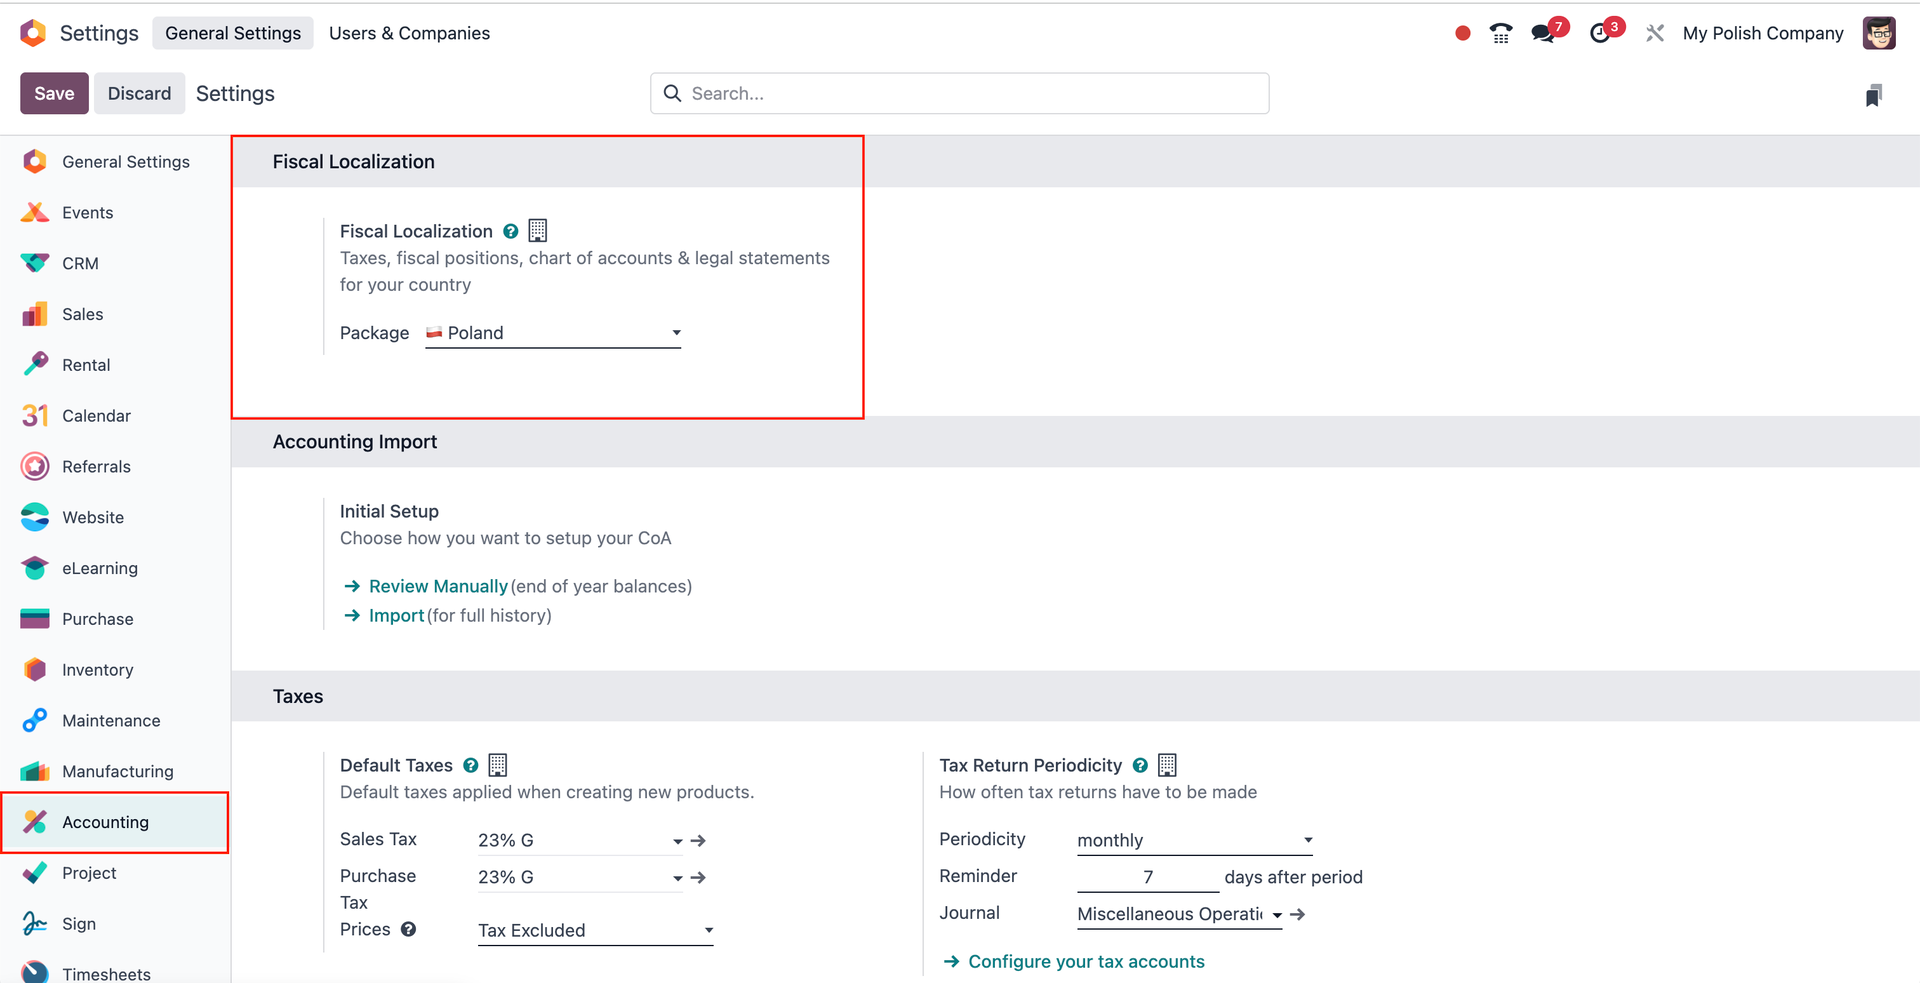This screenshot has width=1920, height=983.
Task: Click the user avatar picture
Action: point(1879,33)
